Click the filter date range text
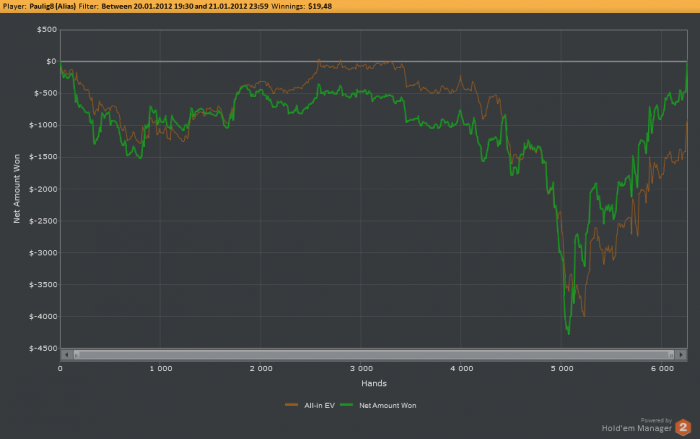Screen dimensions: 700x439 point(185,6)
